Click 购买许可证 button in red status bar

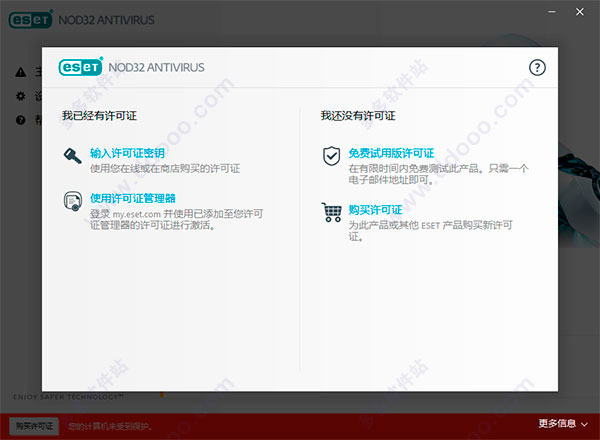tap(34, 426)
